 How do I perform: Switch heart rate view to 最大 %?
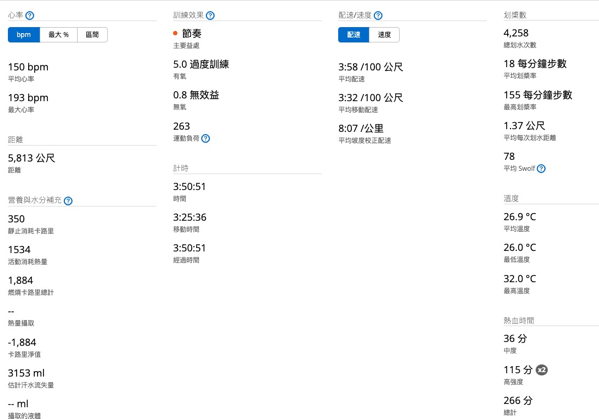tap(58, 35)
